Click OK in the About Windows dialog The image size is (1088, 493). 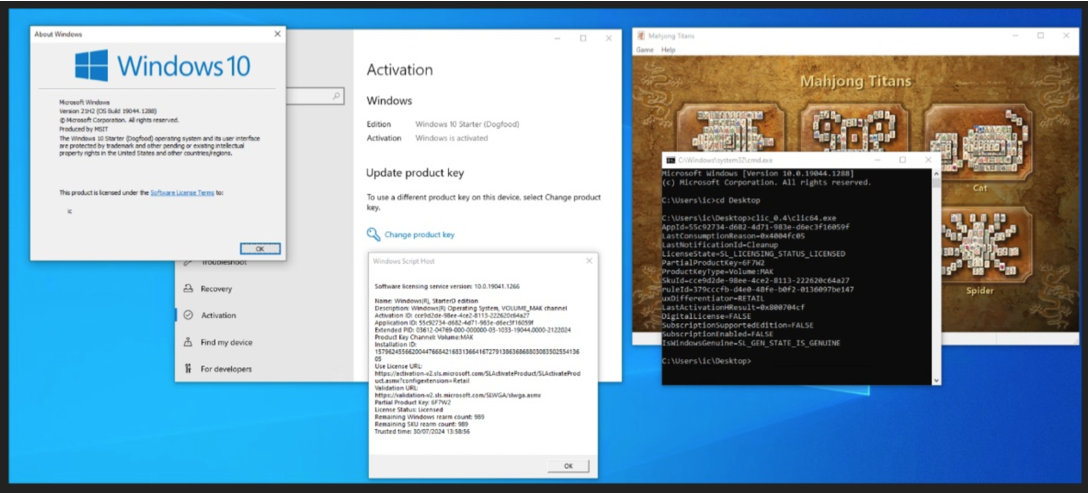click(x=260, y=249)
